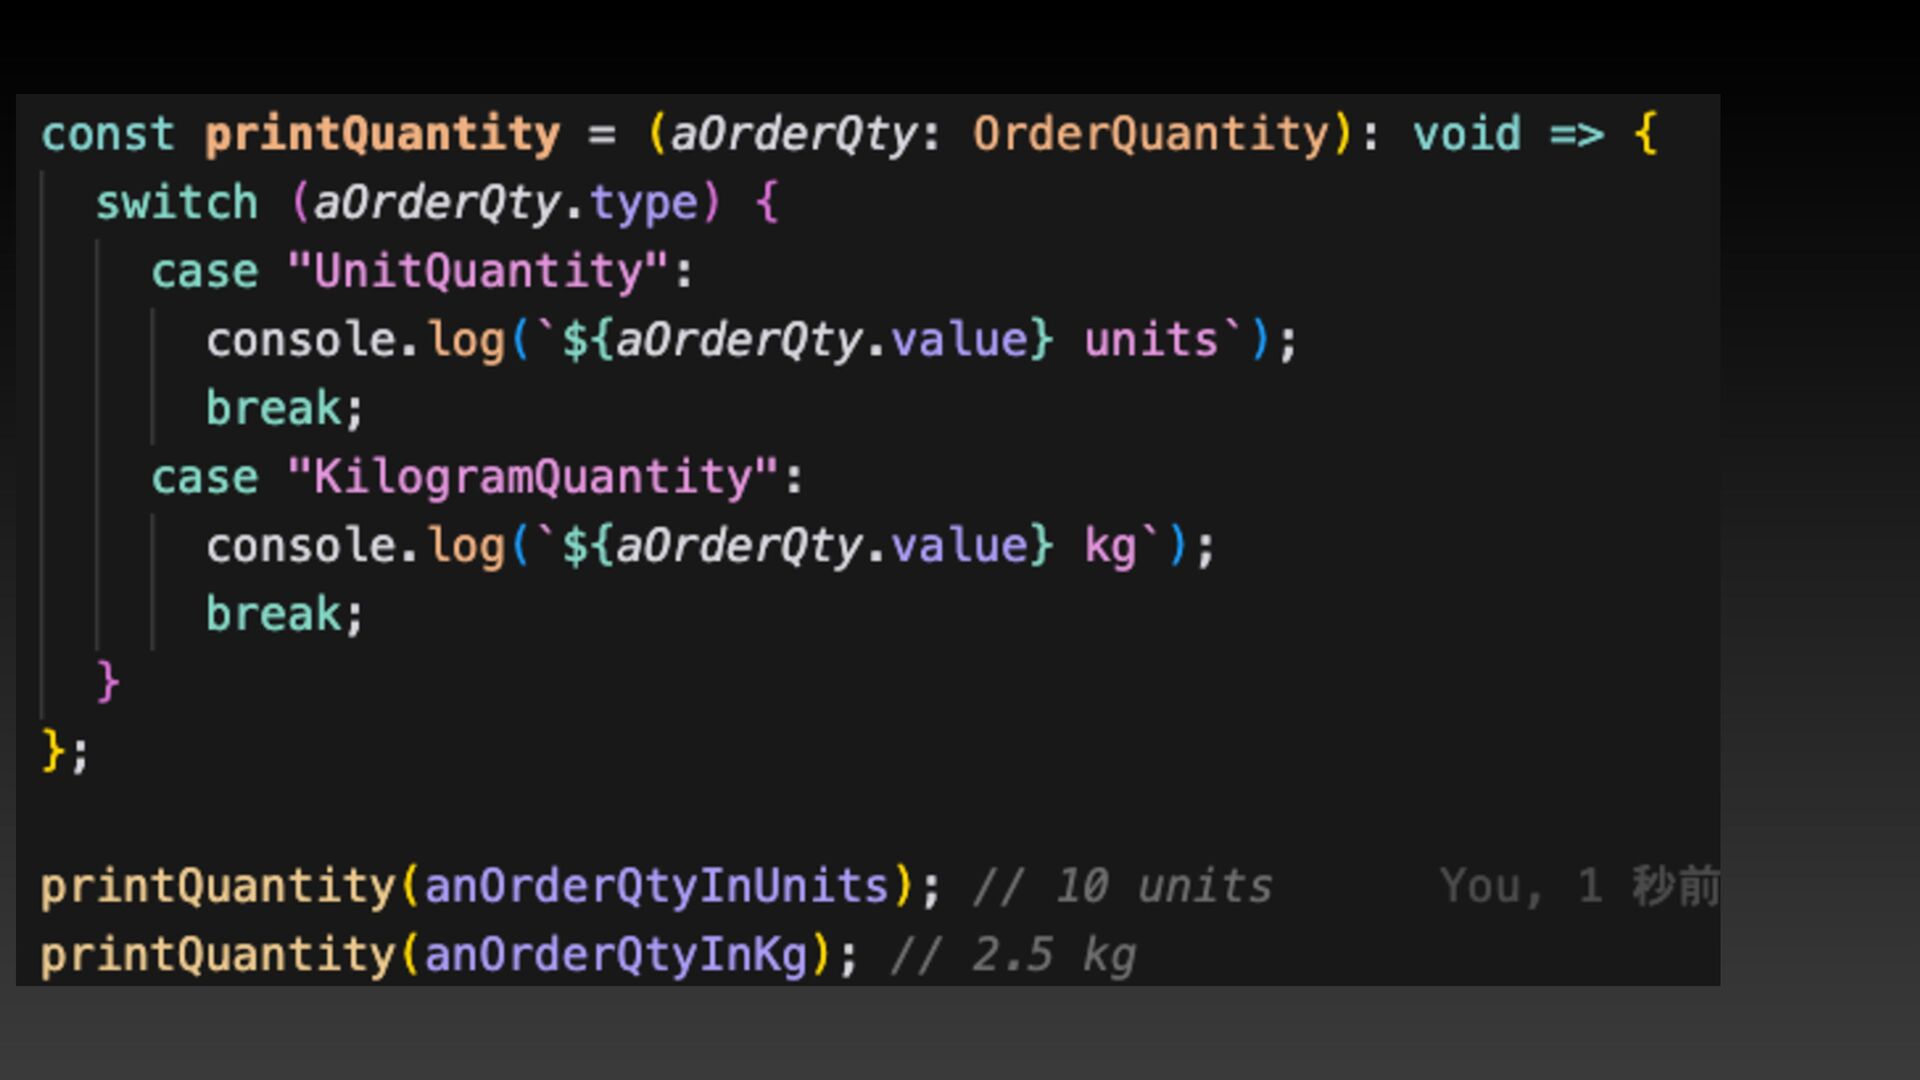Click bold printQuantity name in const declaration
The image size is (1920, 1080).
(x=382, y=134)
